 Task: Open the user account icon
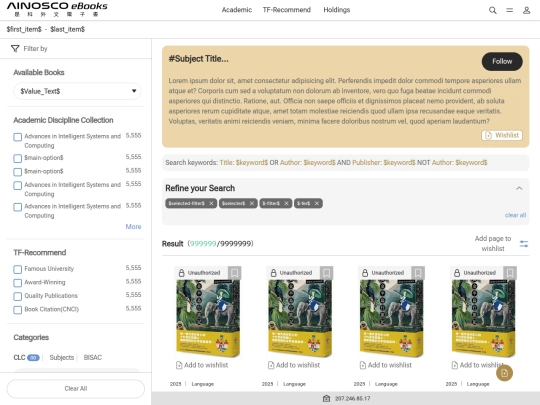(526, 10)
